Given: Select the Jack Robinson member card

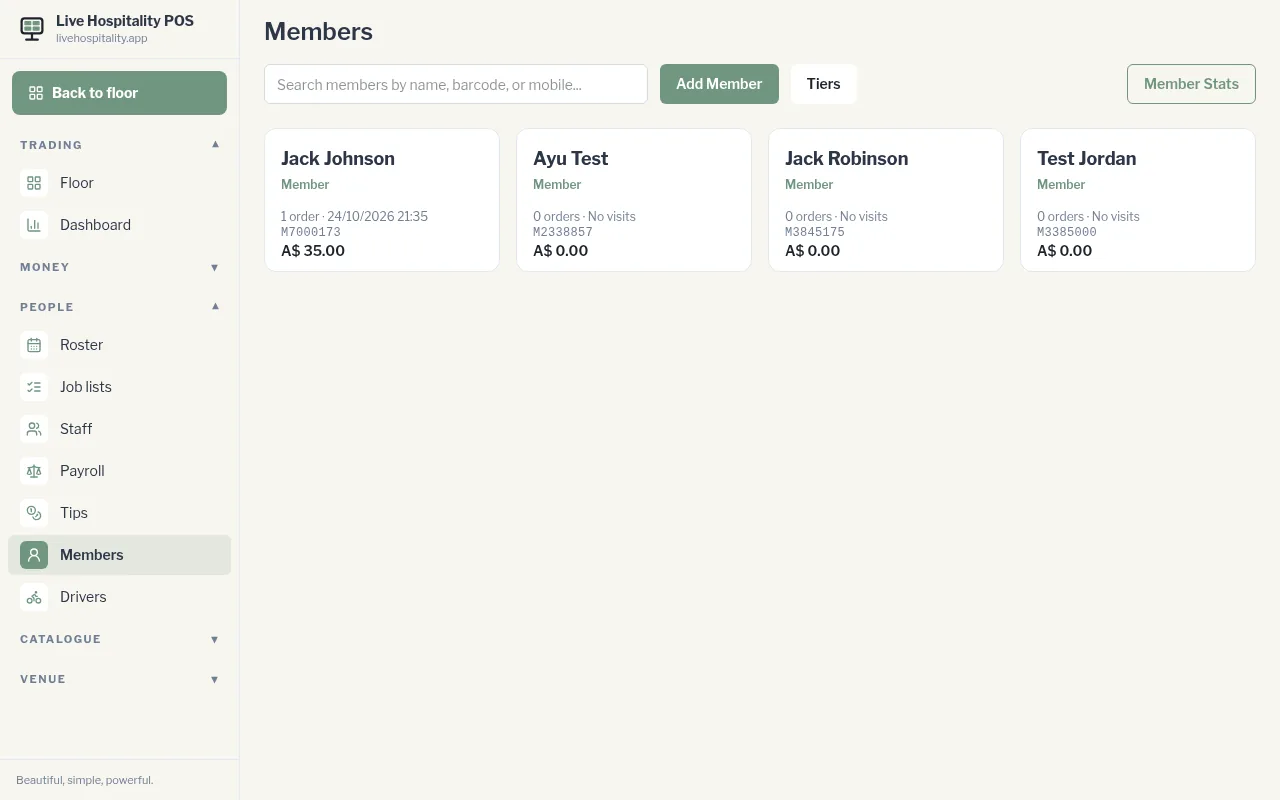Looking at the screenshot, I should coord(886,200).
